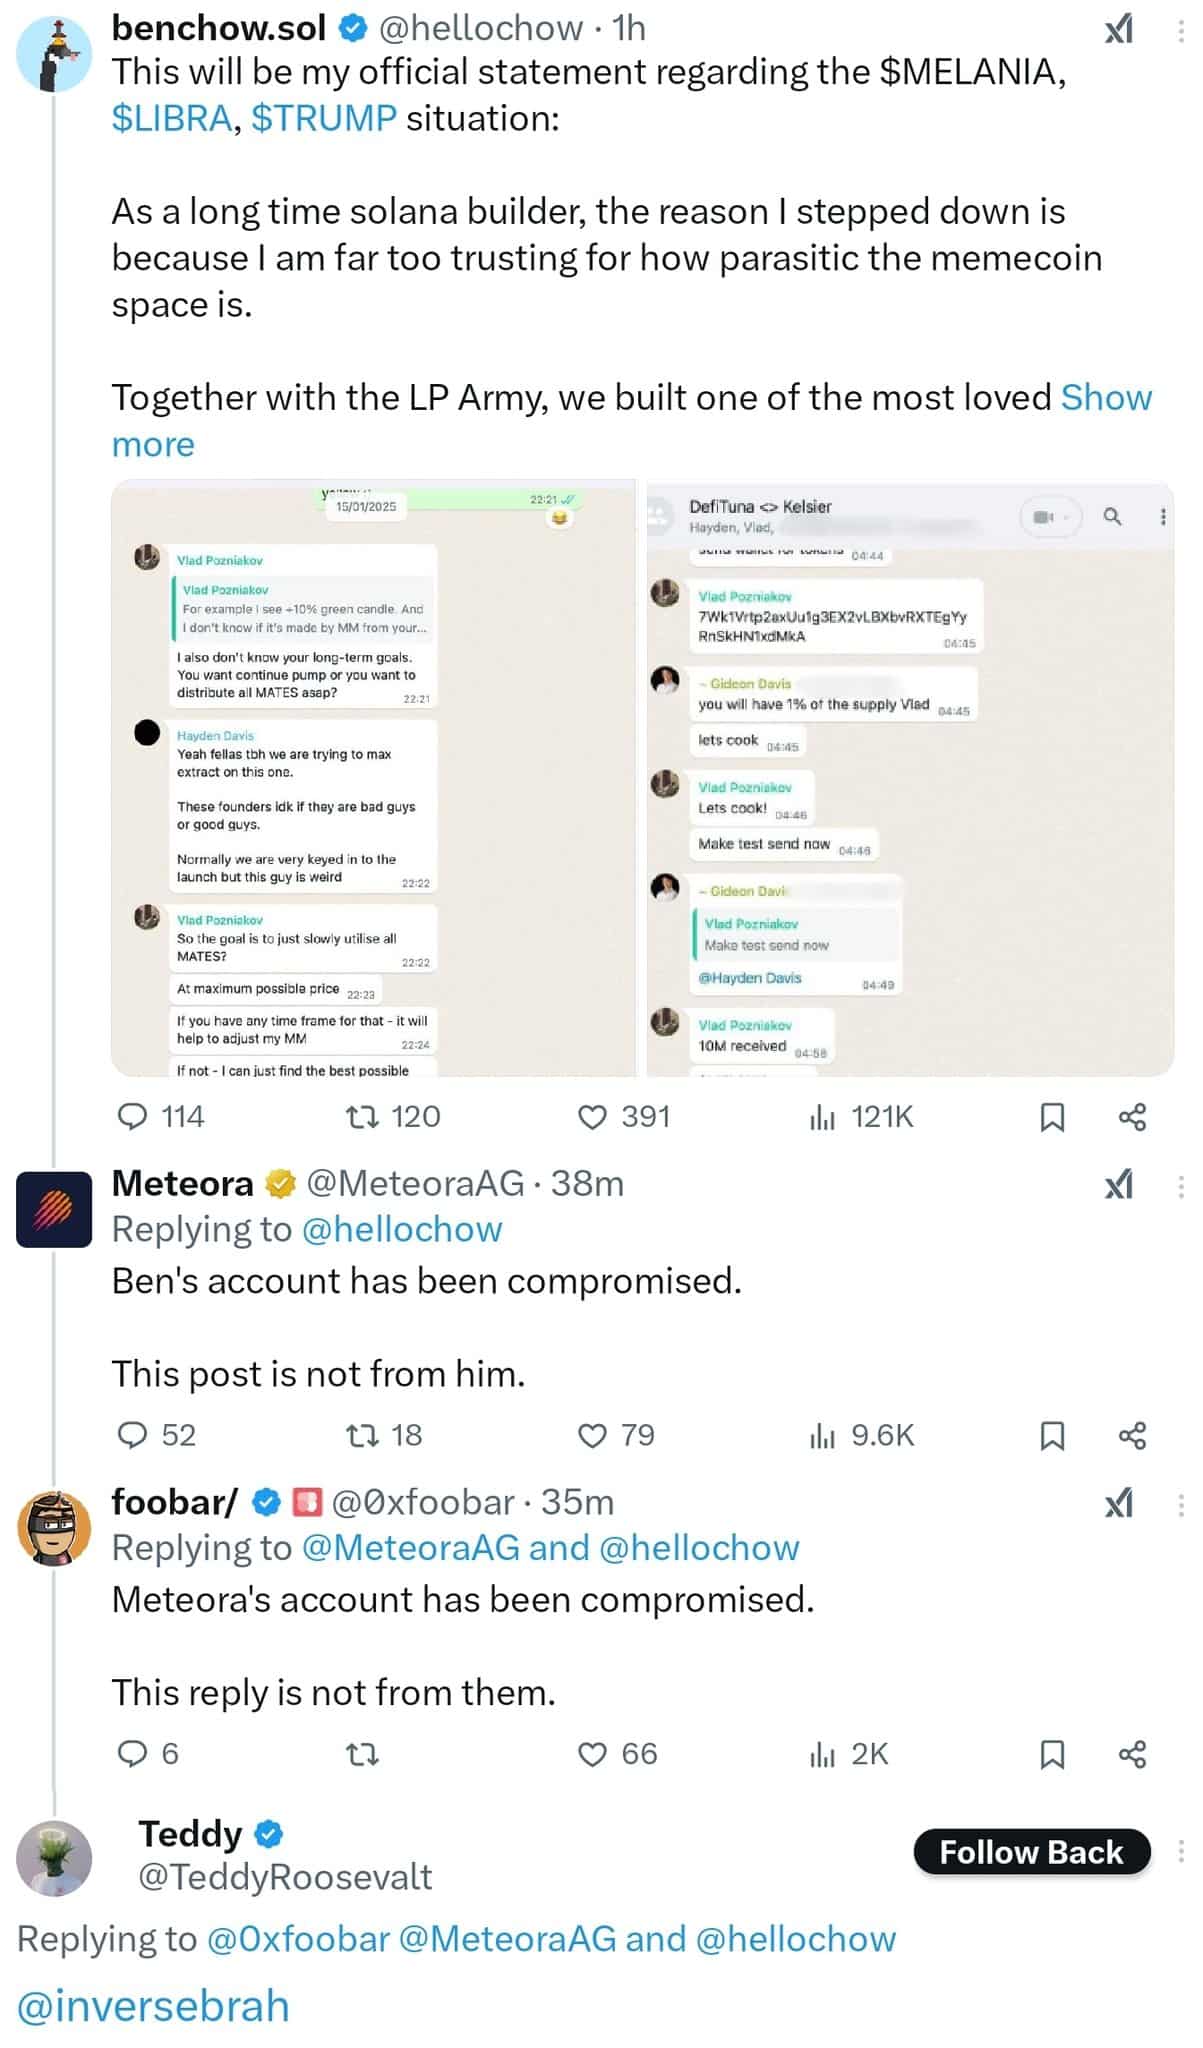Viewport: 1203px width, 2048px height.
Task: Open Grok icon on benchow.sol's post
Action: 1118,31
